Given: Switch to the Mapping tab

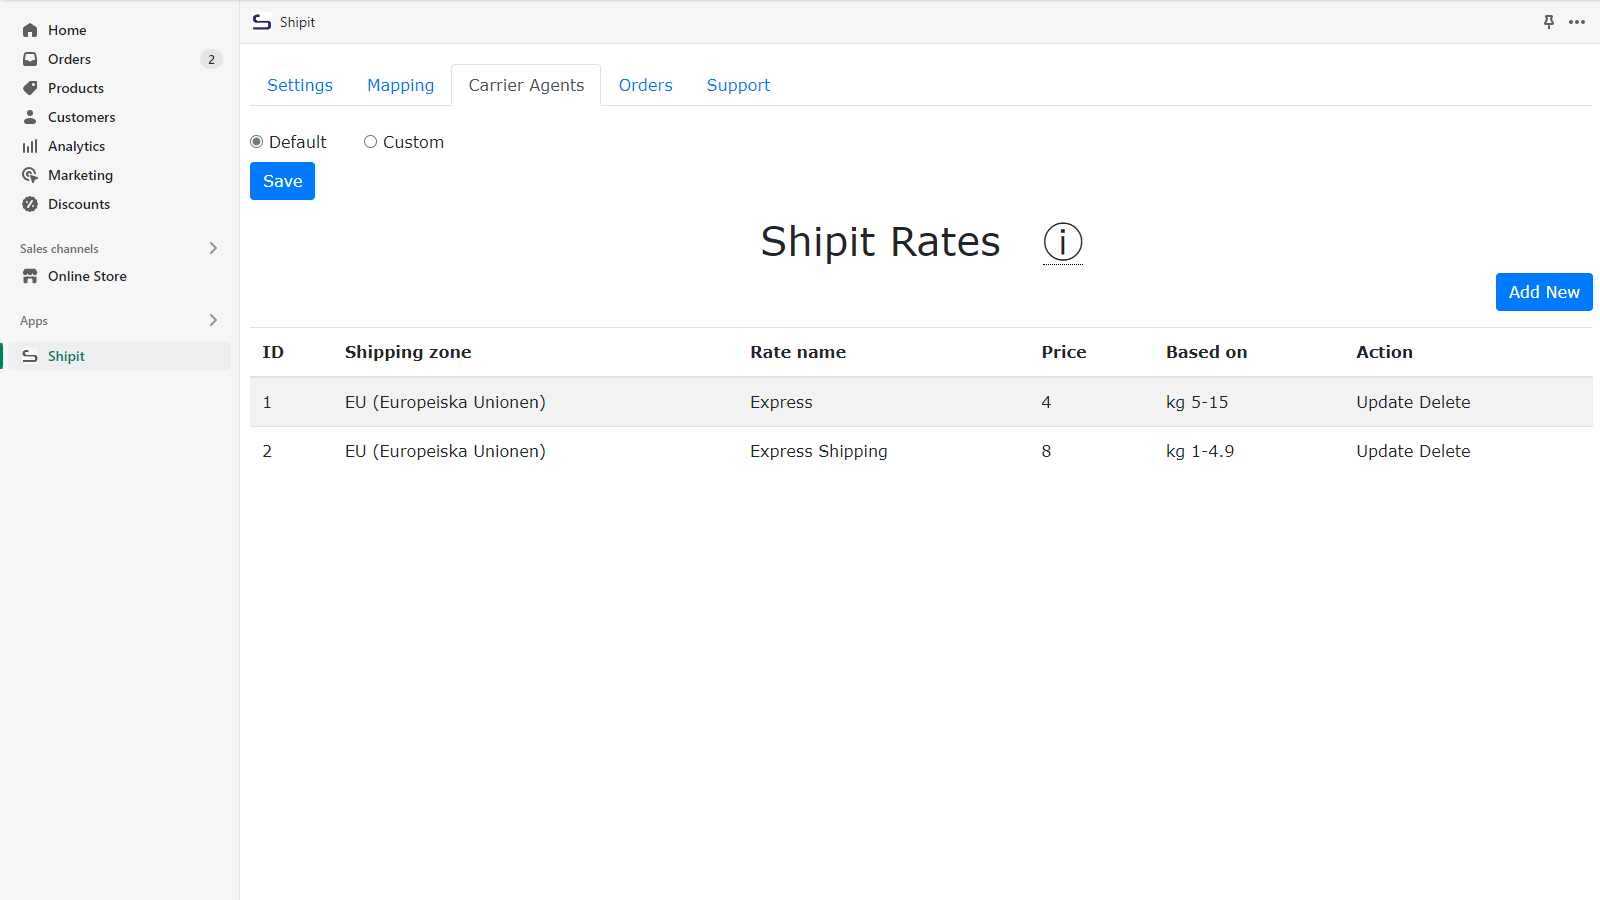Looking at the screenshot, I should [x=400, y=85].
